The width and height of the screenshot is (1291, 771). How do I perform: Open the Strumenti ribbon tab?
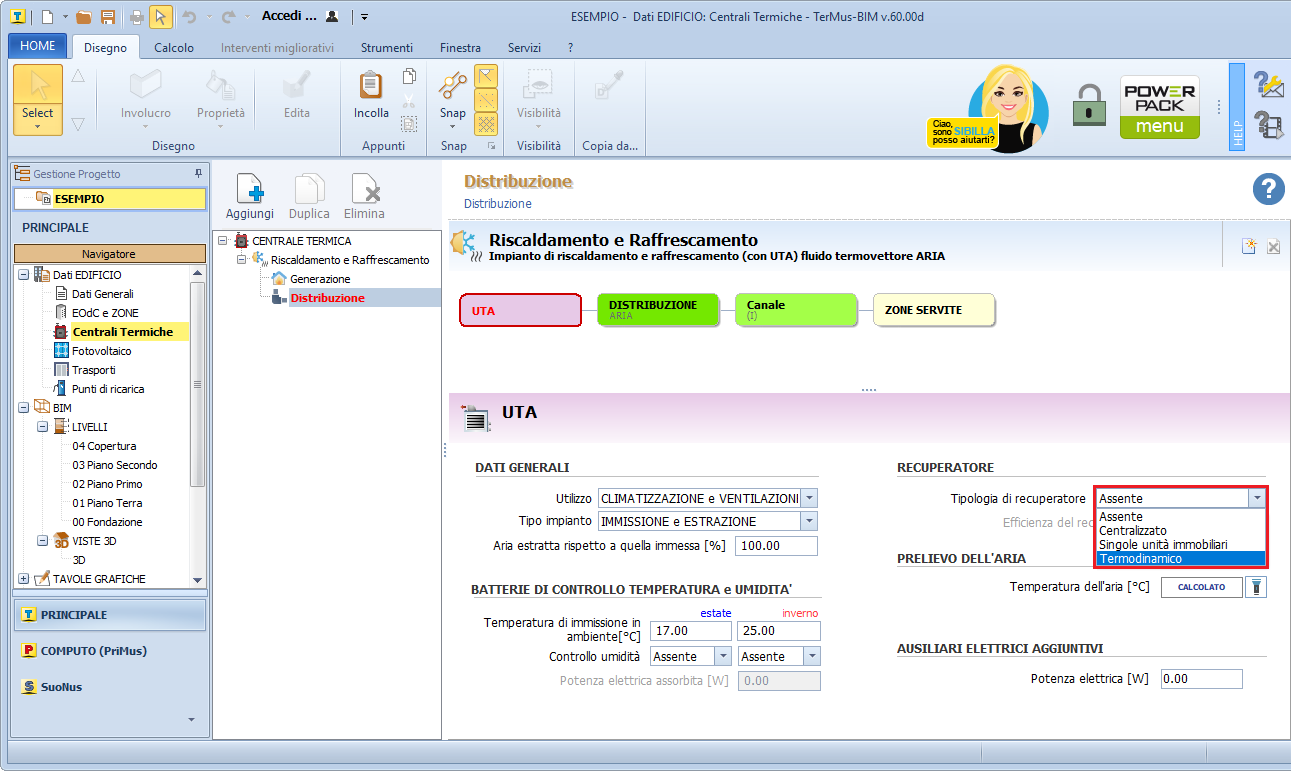point(386,47)
